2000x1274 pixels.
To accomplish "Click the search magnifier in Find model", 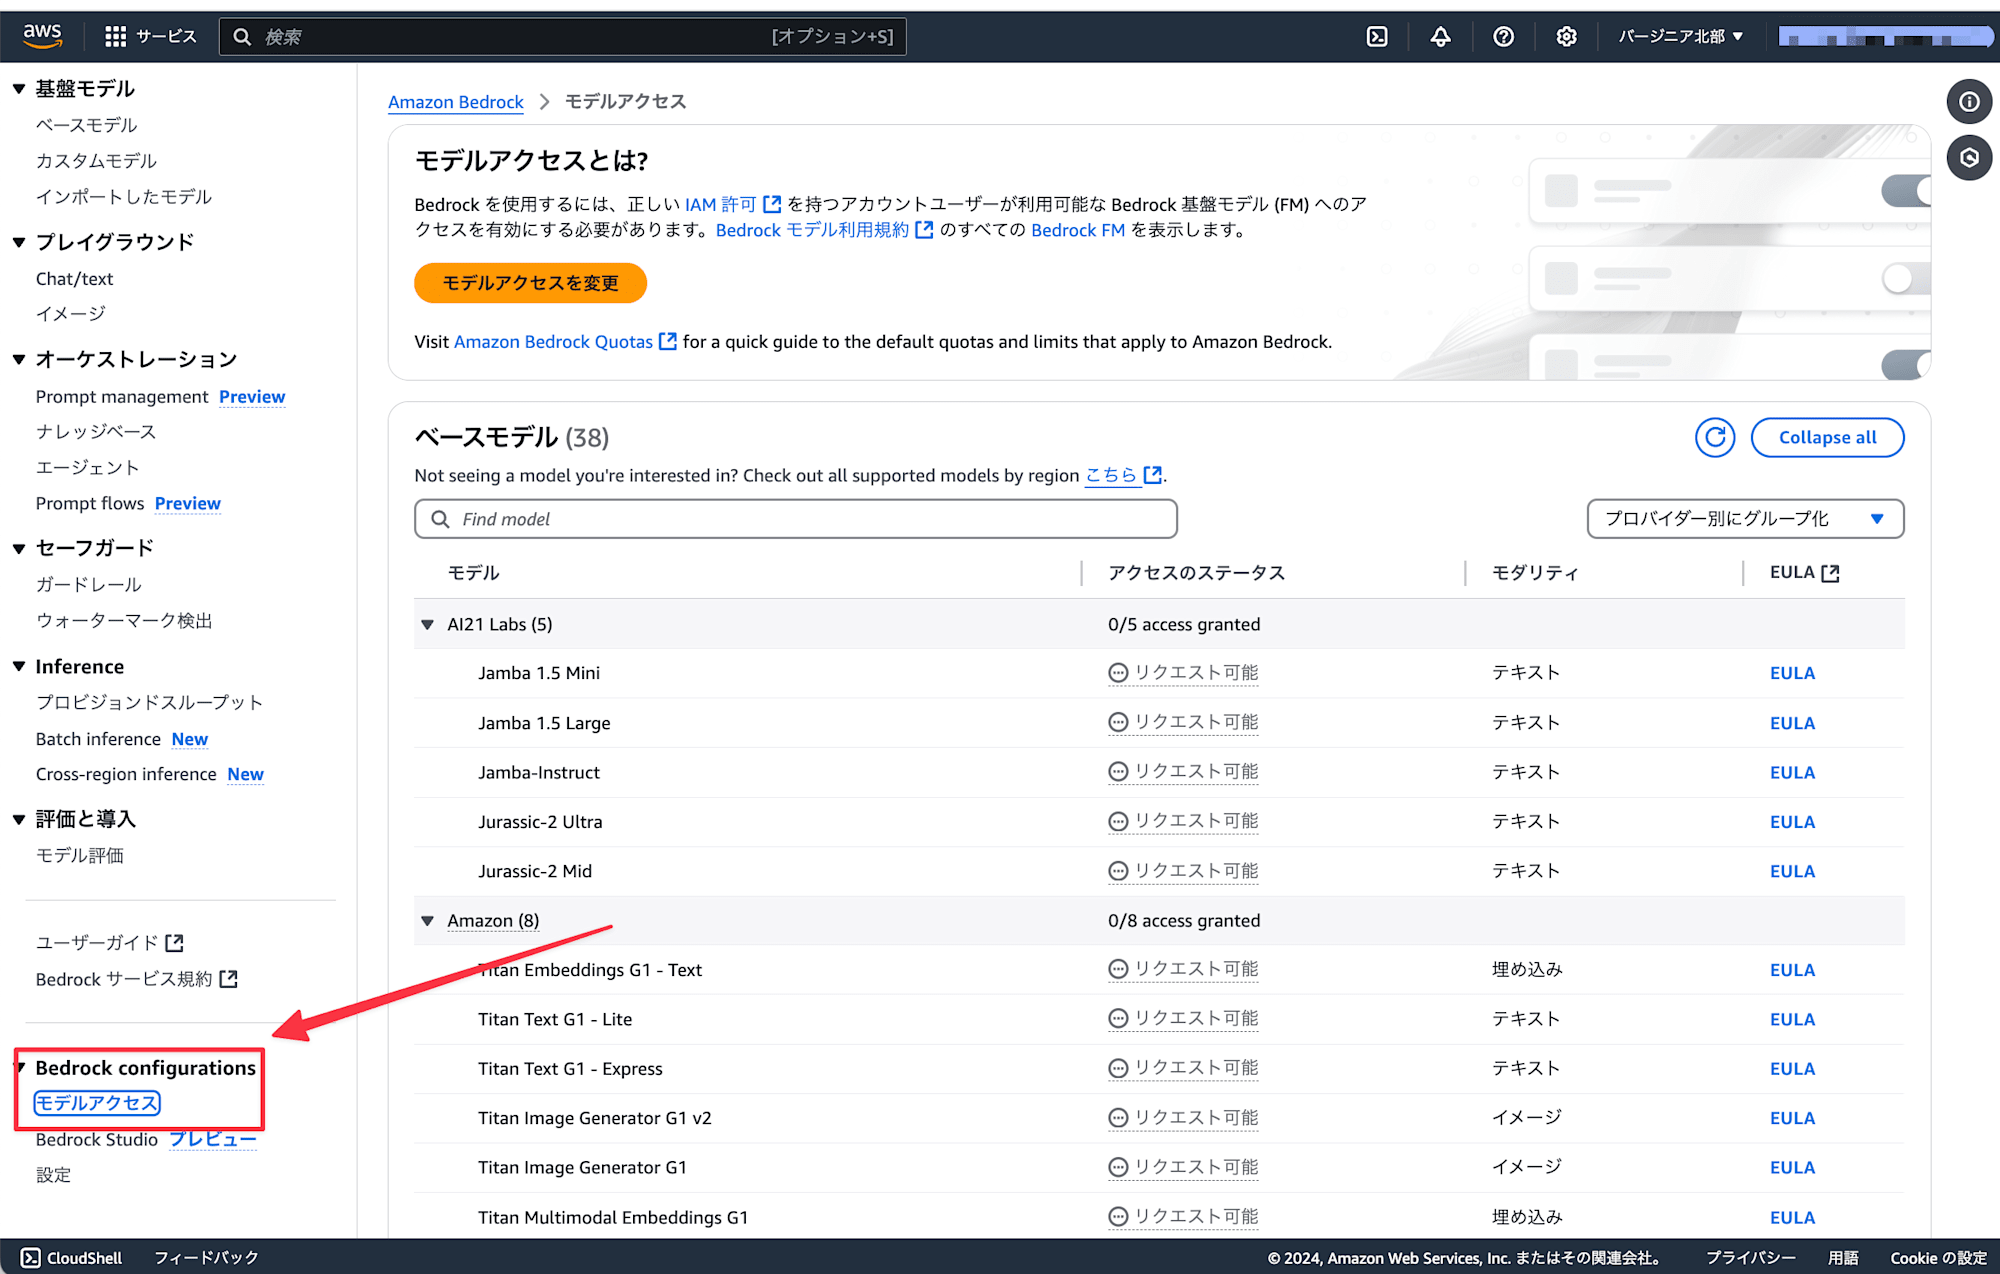I will [x=440, y=519].
